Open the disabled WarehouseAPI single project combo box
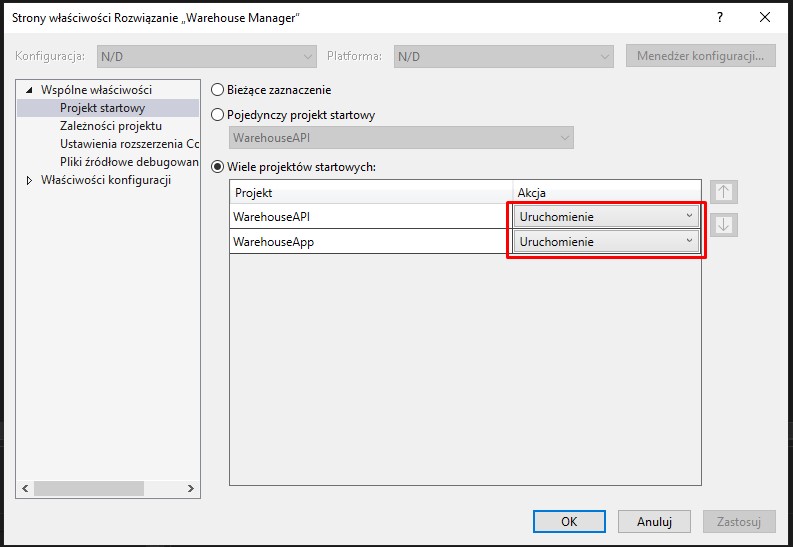The image size is (793, 547). tap(401, 138)
